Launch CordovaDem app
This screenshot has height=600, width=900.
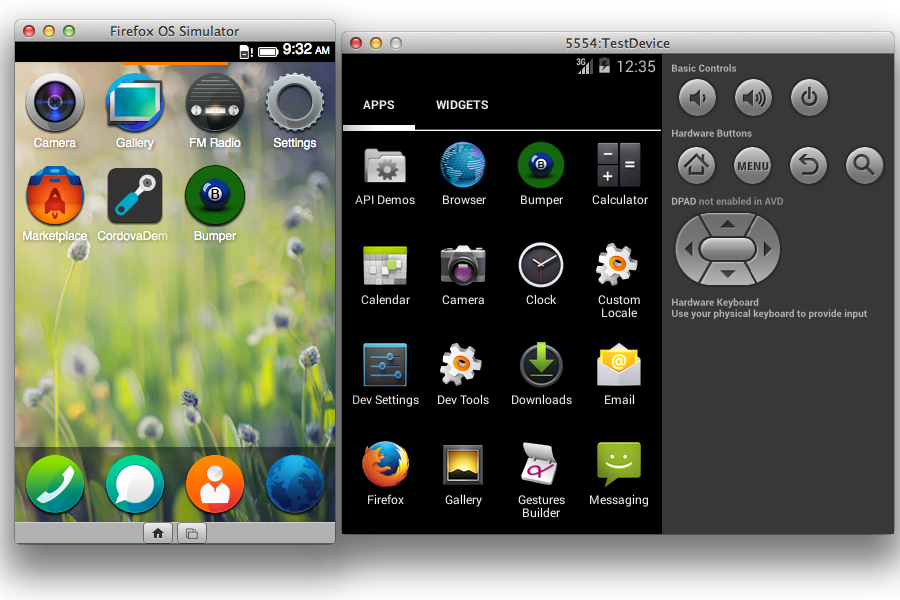pyautogui.click(x=135, y=196)
